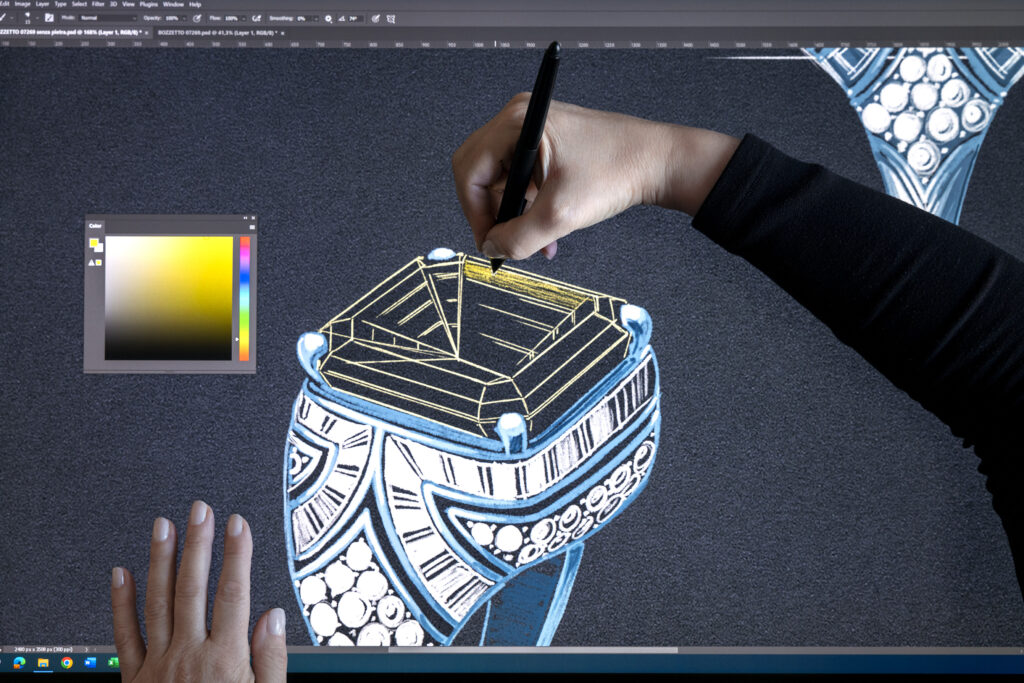Image resolution: width=1024 pixels, height=683 pixels.
Task: Toggle the brush settings panel icon
Action: point(49,18)
